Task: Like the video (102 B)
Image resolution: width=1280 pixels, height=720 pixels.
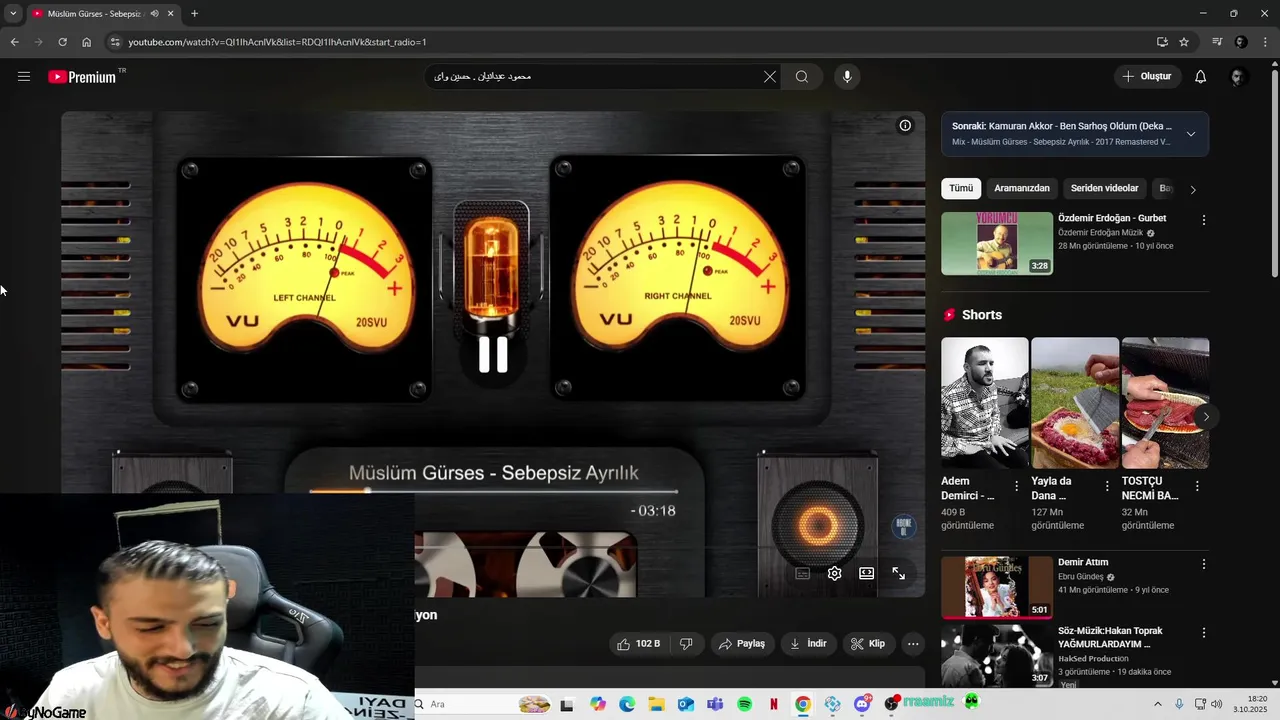Action: 638,644
